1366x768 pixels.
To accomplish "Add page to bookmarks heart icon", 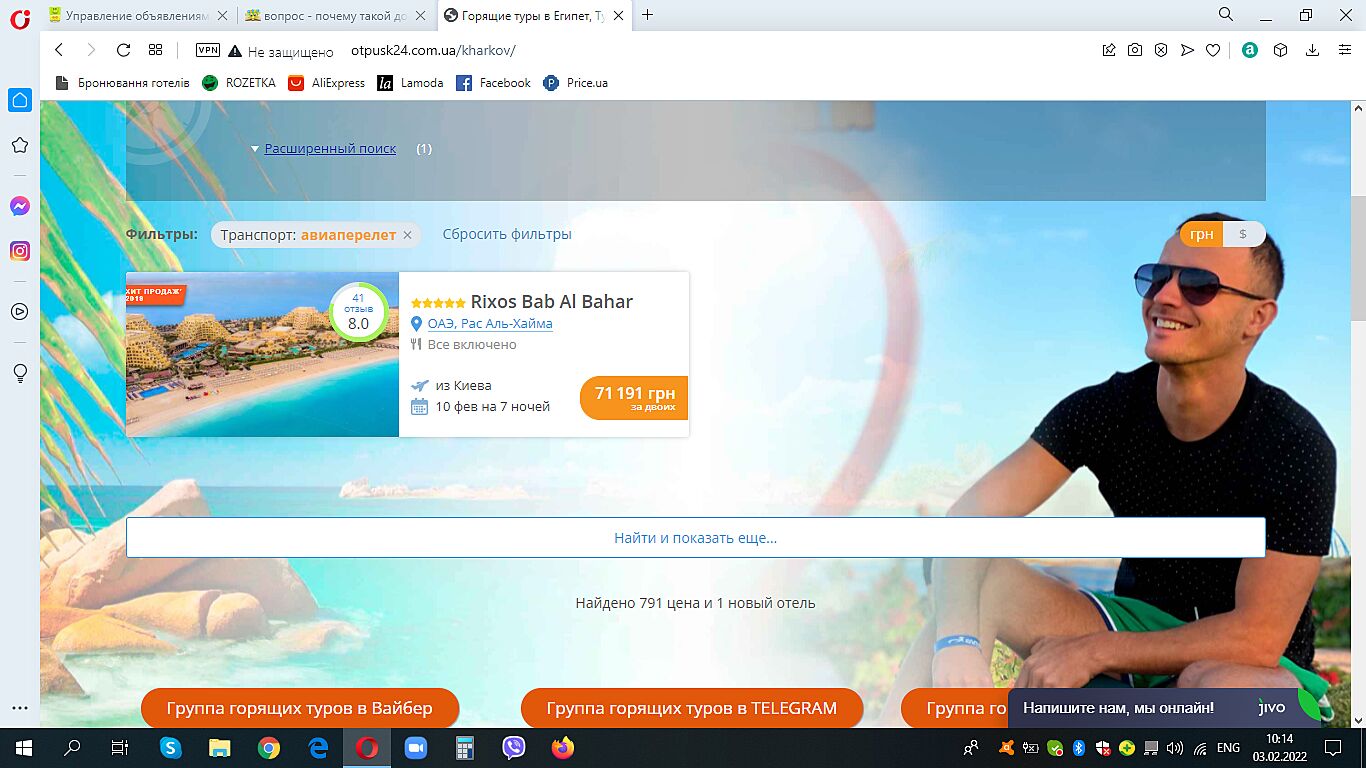I will 1213,50.
